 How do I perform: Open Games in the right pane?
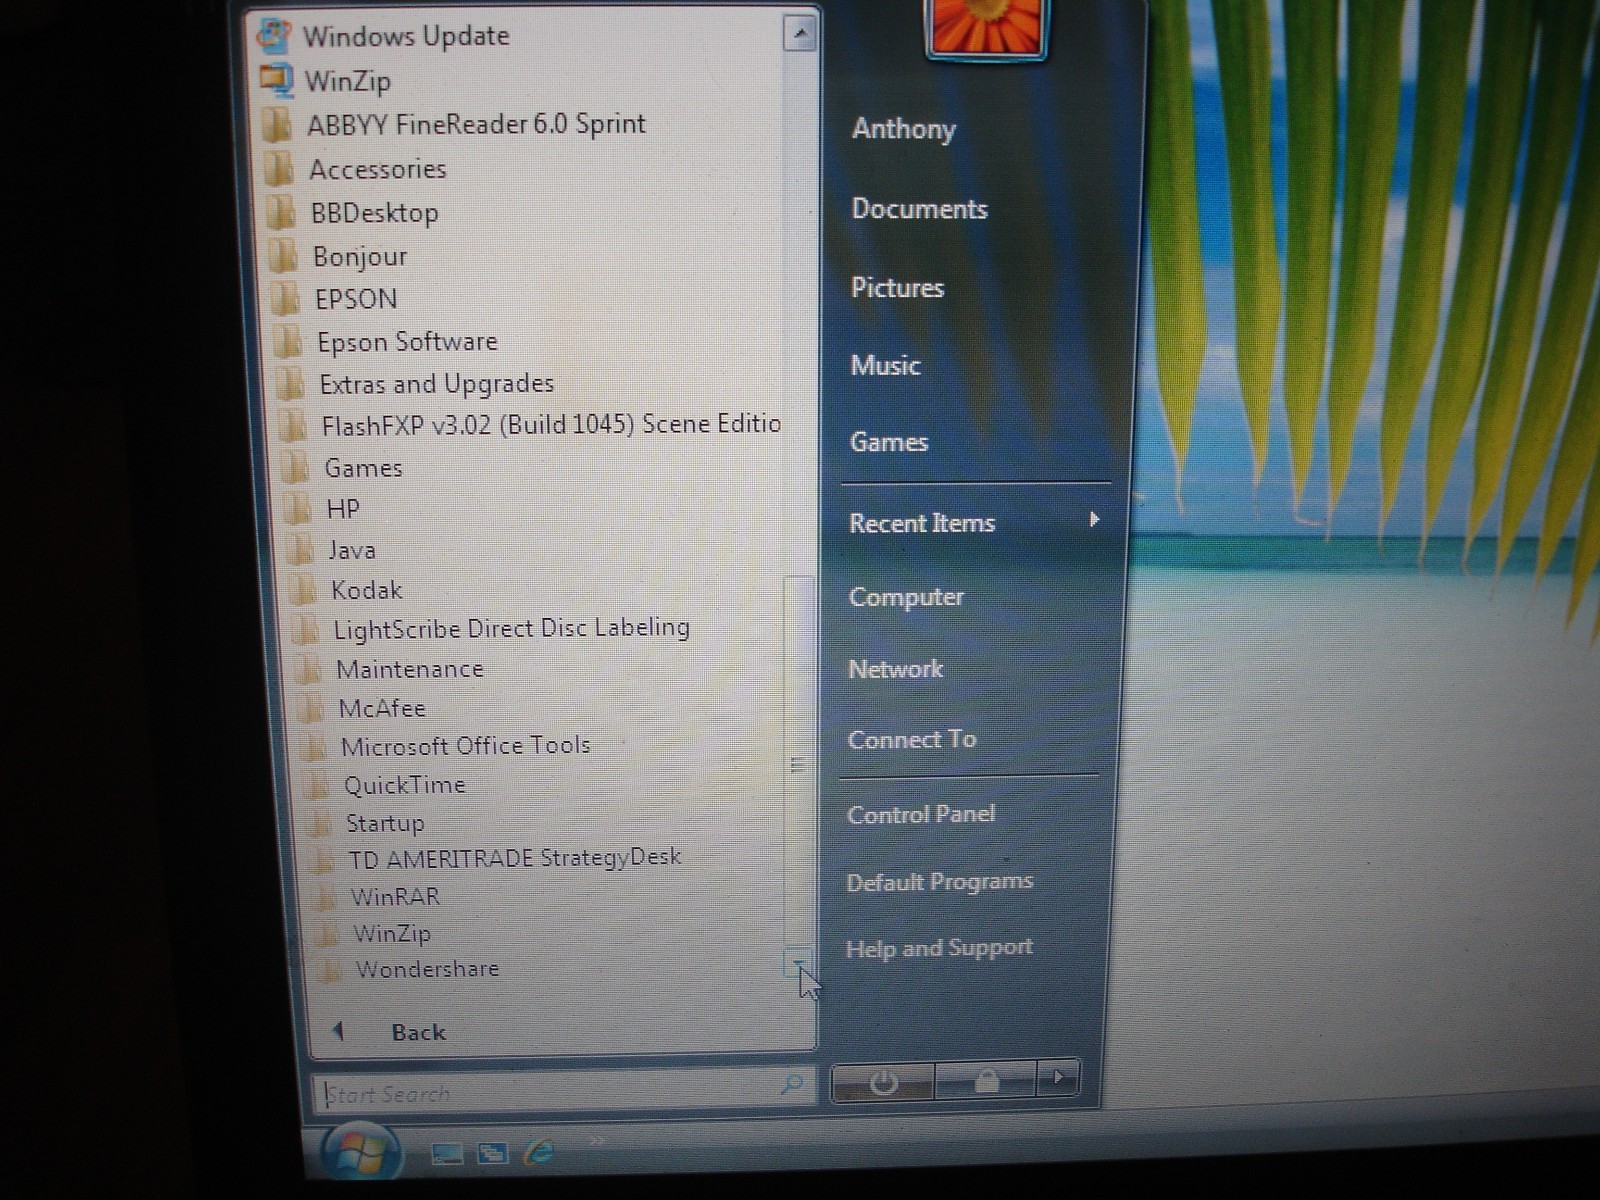point(889,442)
